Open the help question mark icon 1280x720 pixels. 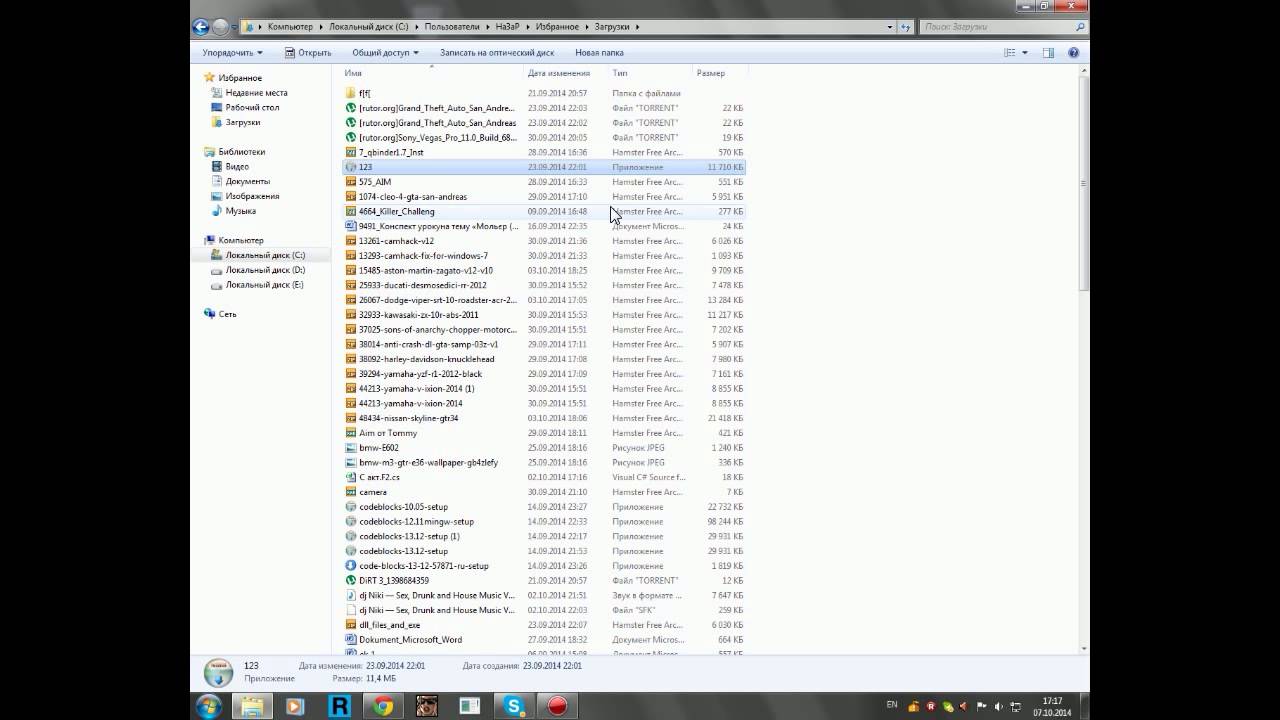1074,53
